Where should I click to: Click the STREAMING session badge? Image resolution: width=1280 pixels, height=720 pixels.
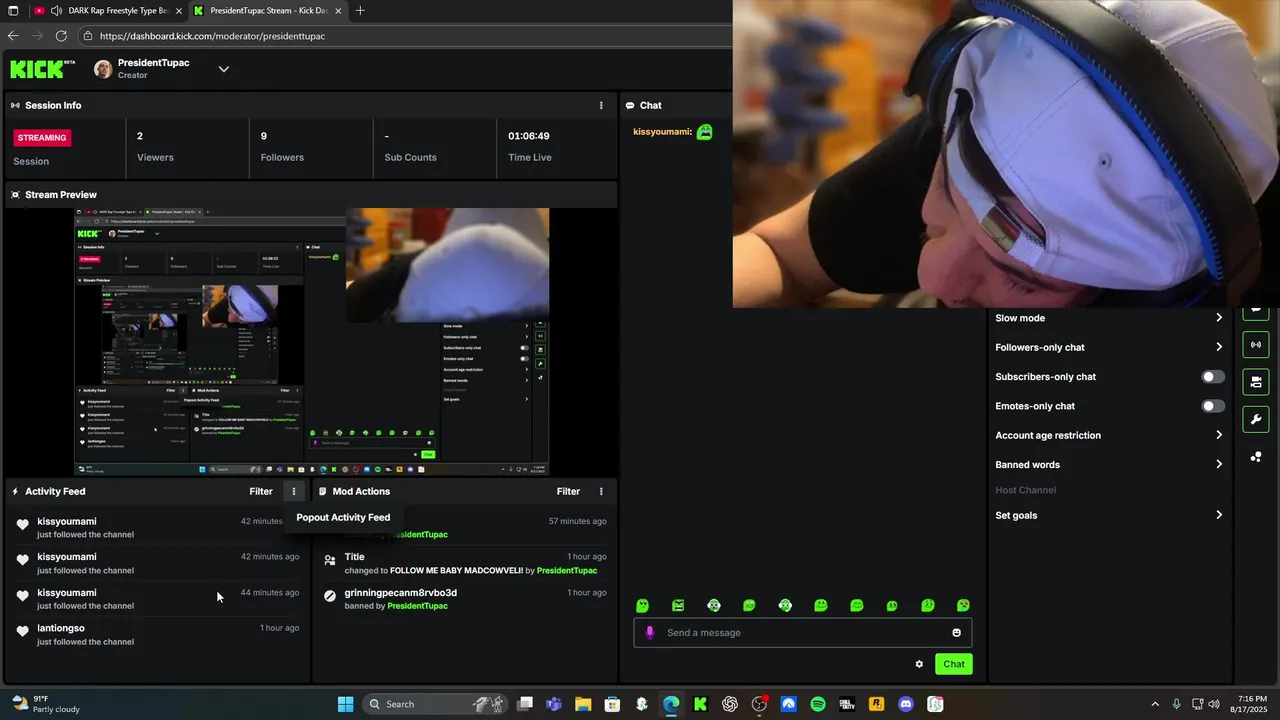pyautogui.click(x=42, y=138)
